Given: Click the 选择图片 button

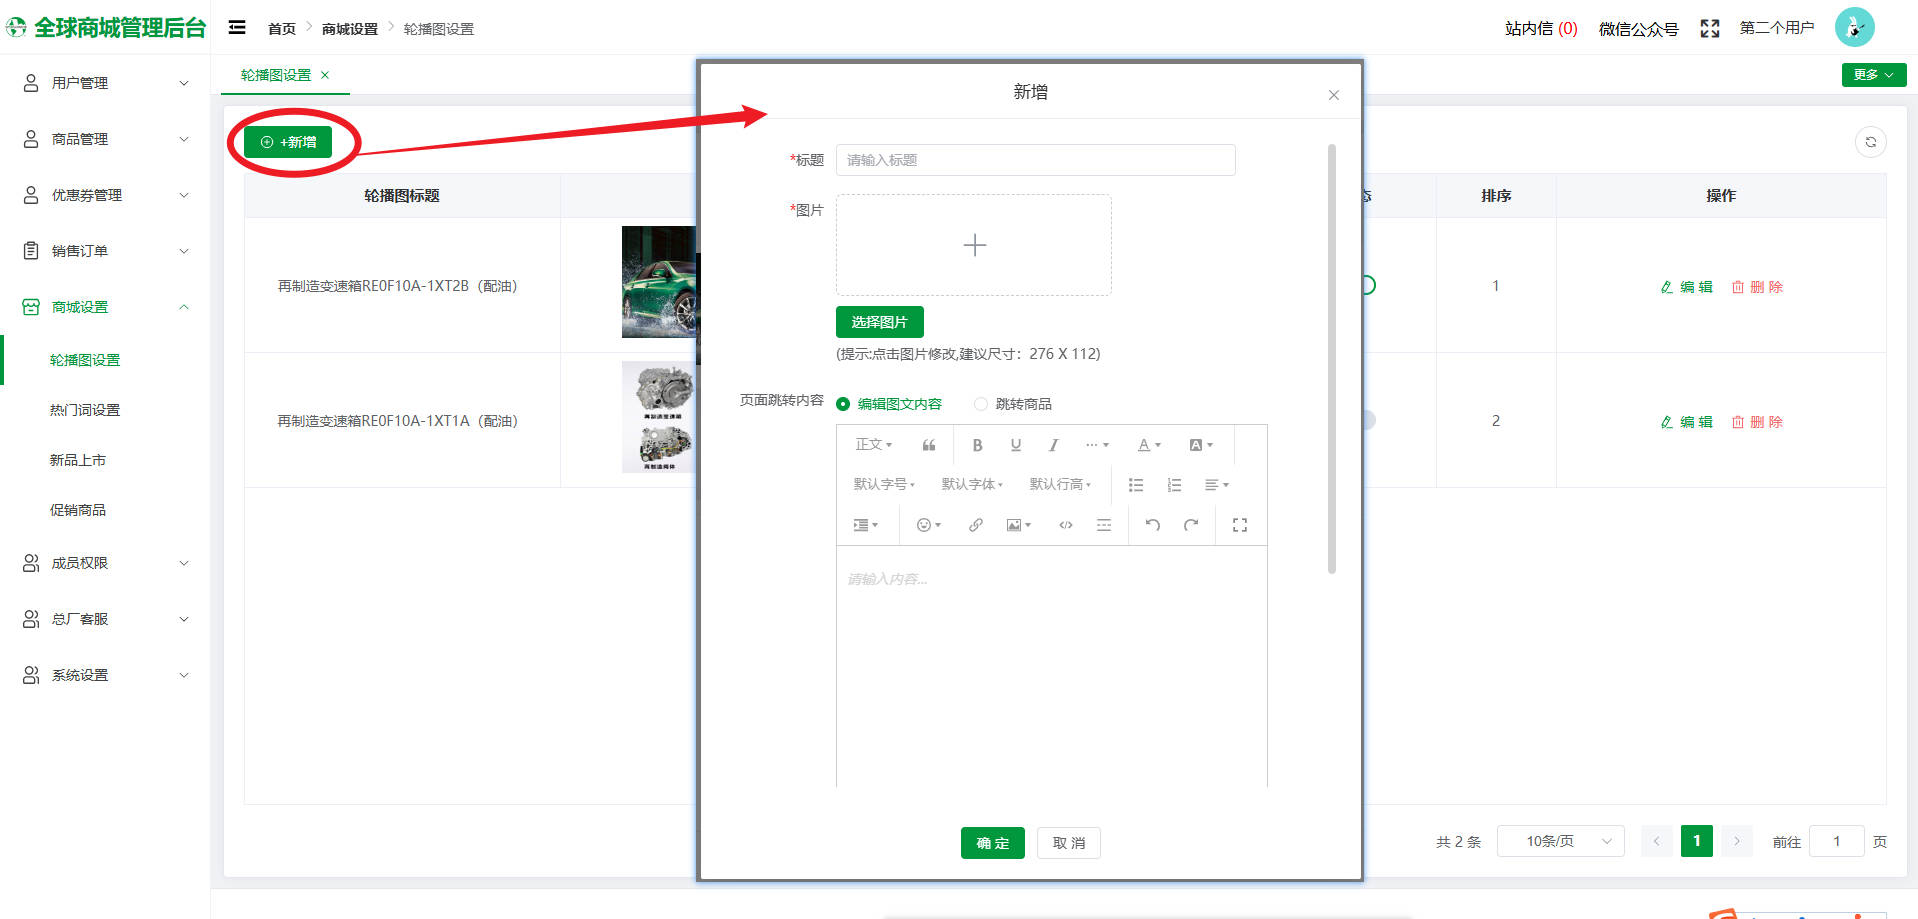Looking at the screenshot, I should (879, 322).
